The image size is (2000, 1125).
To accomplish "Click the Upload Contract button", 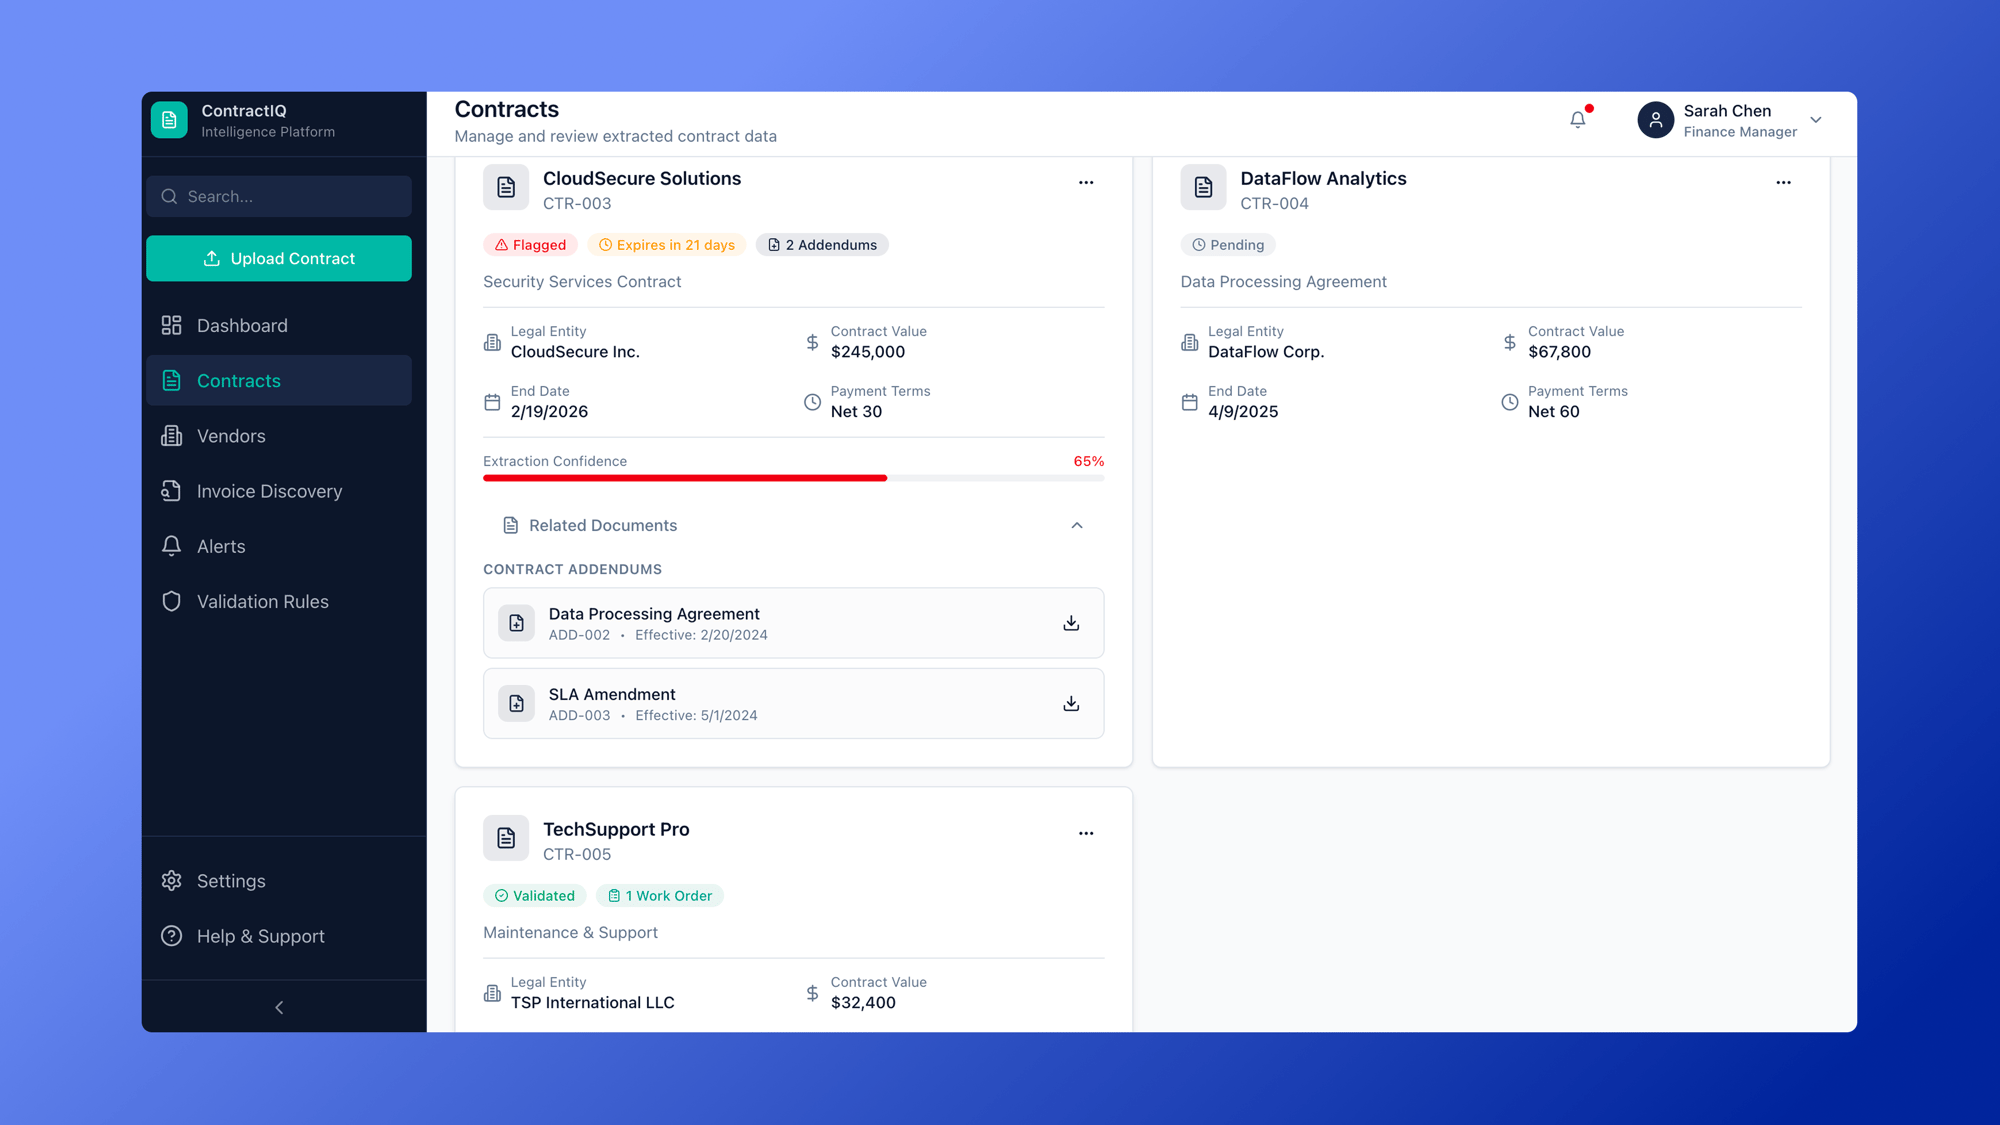I will click(279, 259).
